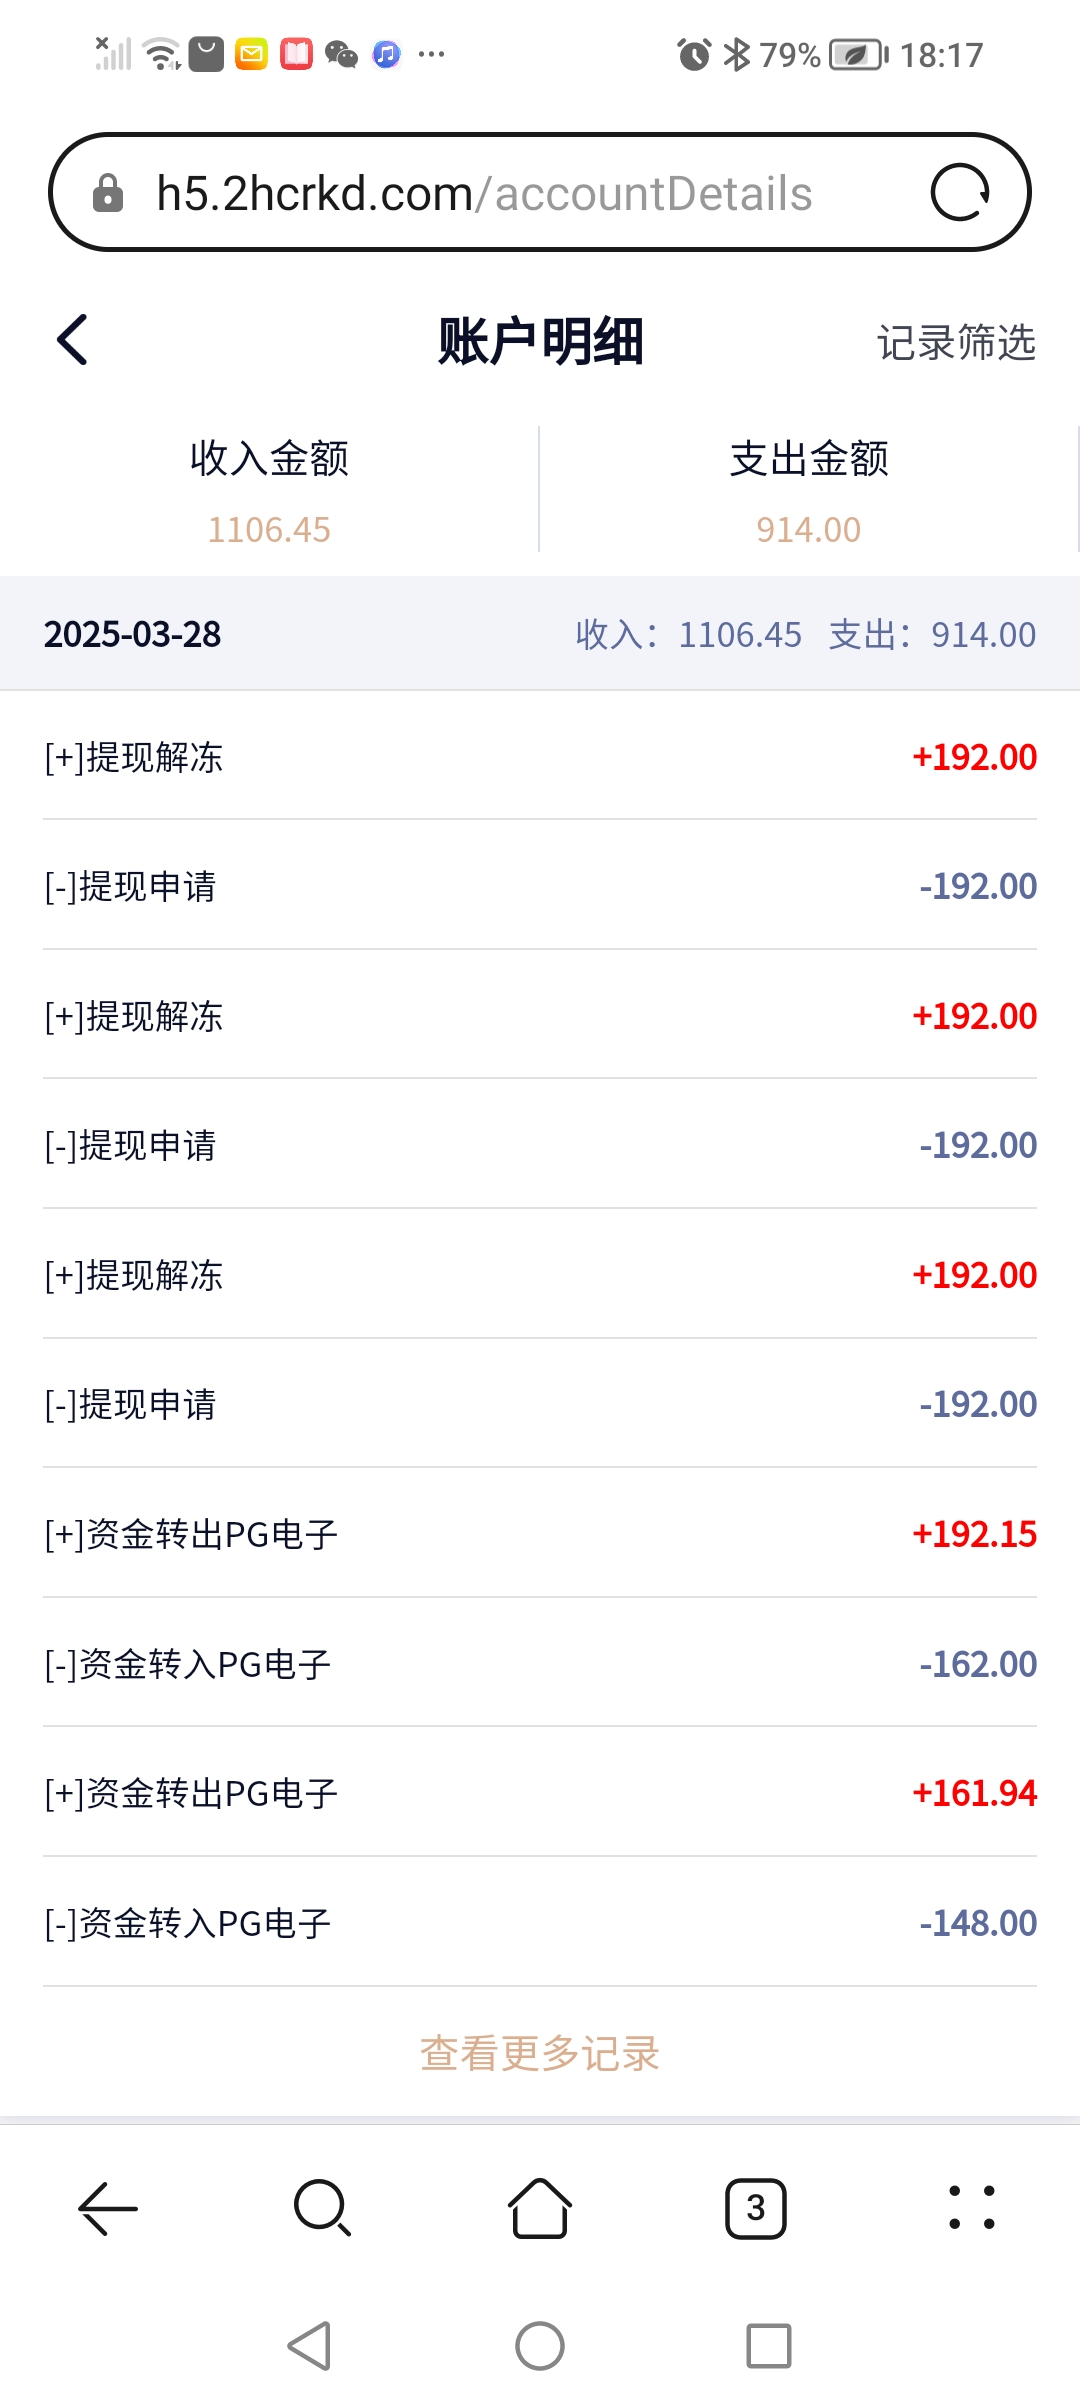This screenshot has height=2400, width=1080.
Task: Select the 收入金额 summary tab
Action: pos(269,490)
